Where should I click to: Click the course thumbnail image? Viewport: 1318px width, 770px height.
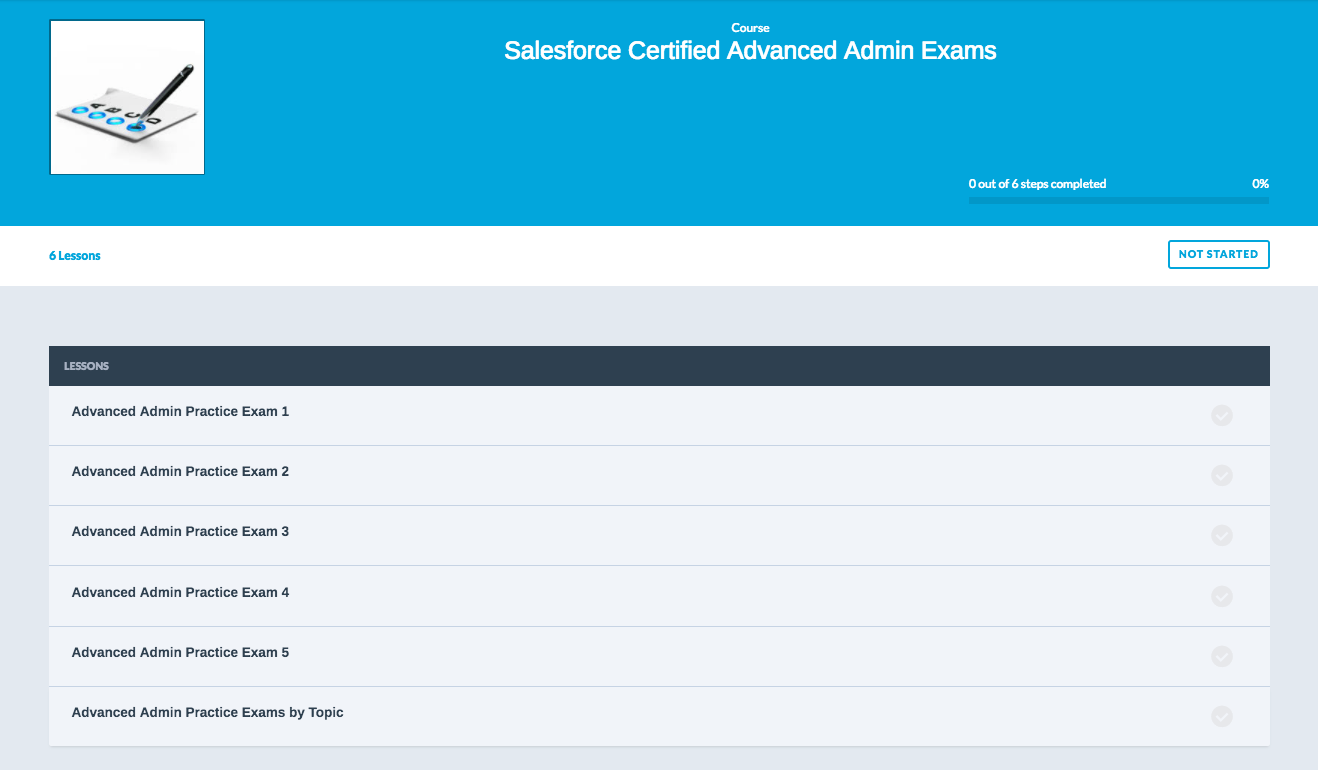127,97
